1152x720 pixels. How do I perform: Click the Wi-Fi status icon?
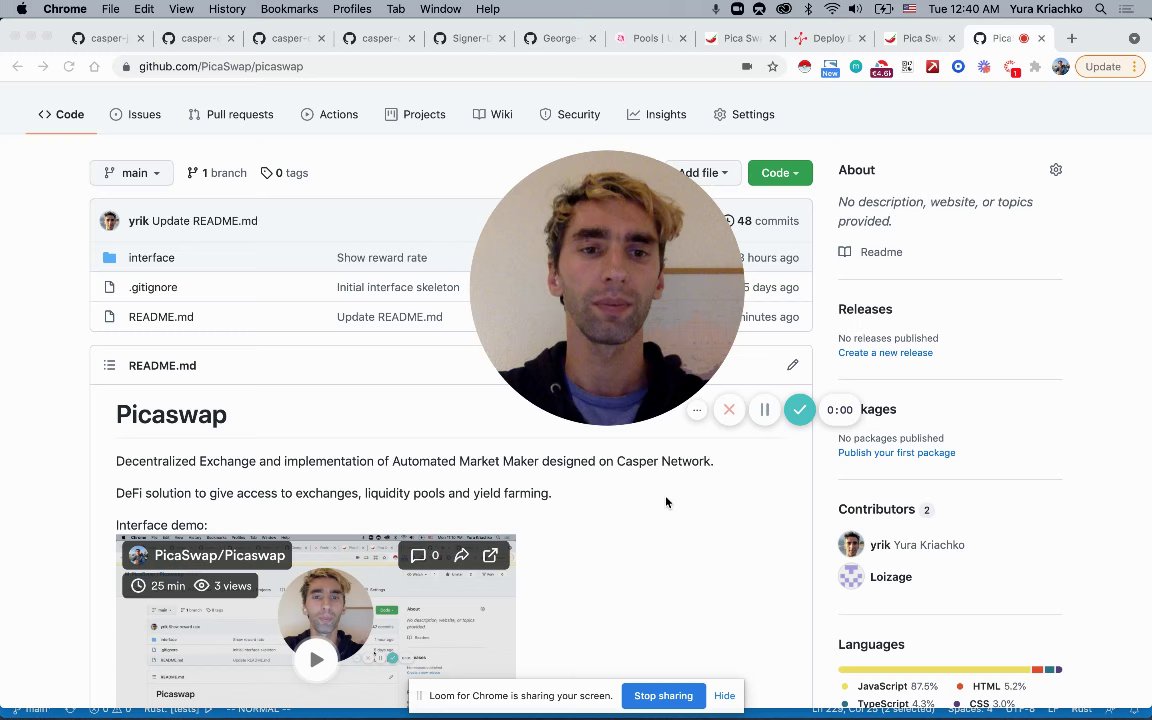click(832, 9)
